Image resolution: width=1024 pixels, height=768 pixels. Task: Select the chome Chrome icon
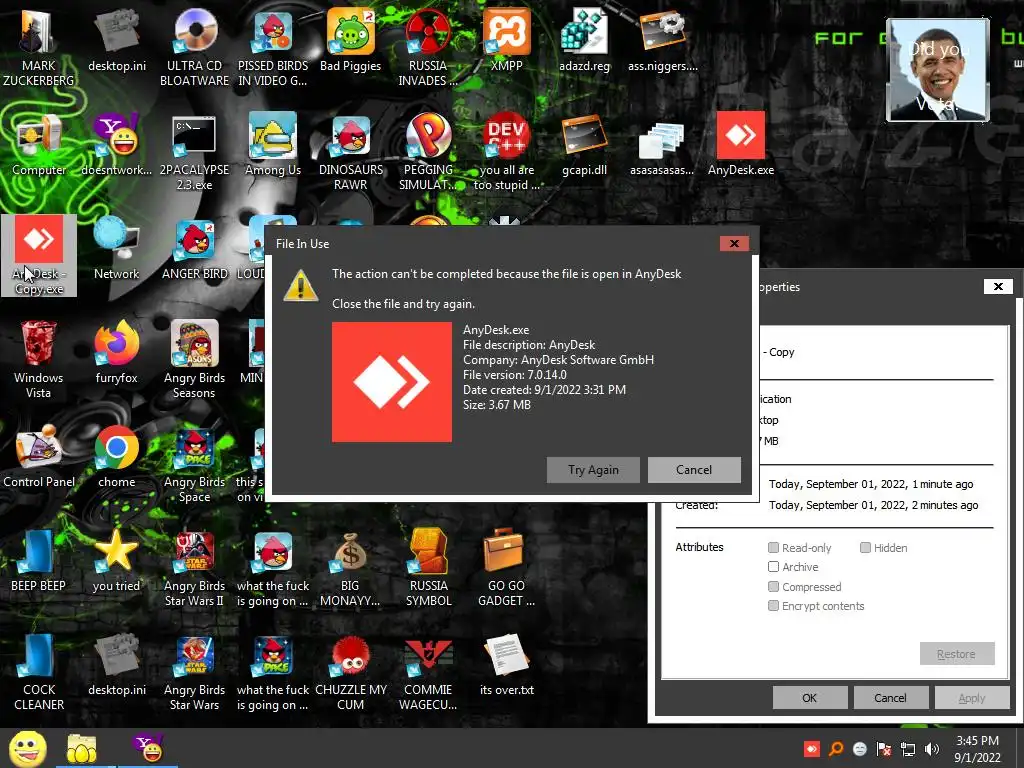coord(116,456)
